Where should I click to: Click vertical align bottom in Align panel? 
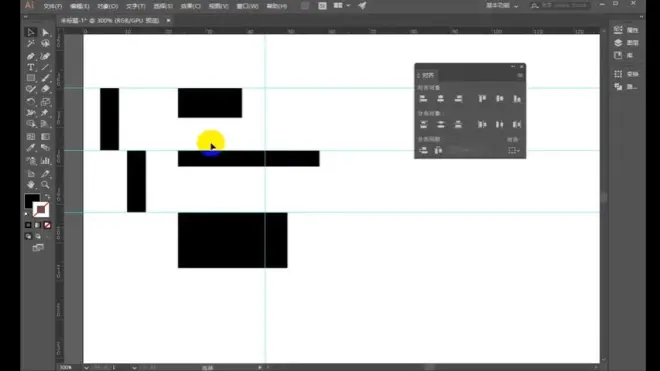coord(517,99)
